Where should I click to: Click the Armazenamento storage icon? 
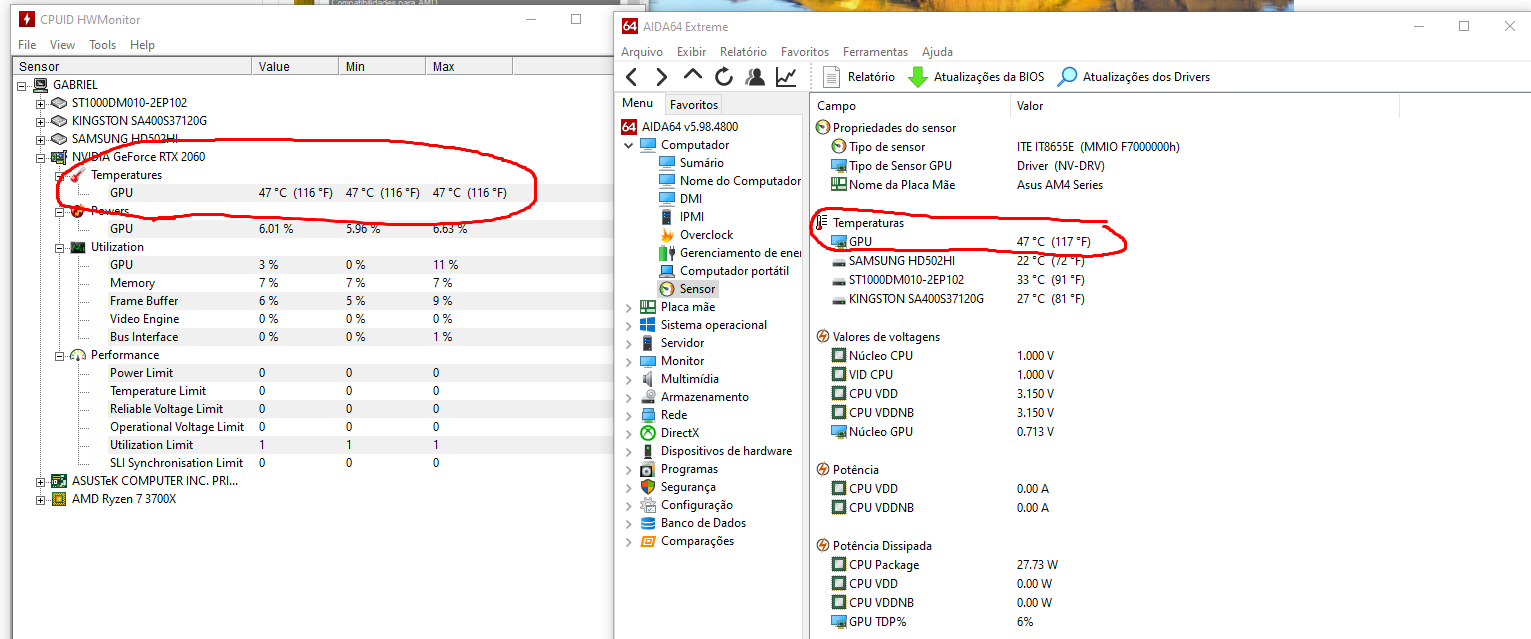[648, 397]
